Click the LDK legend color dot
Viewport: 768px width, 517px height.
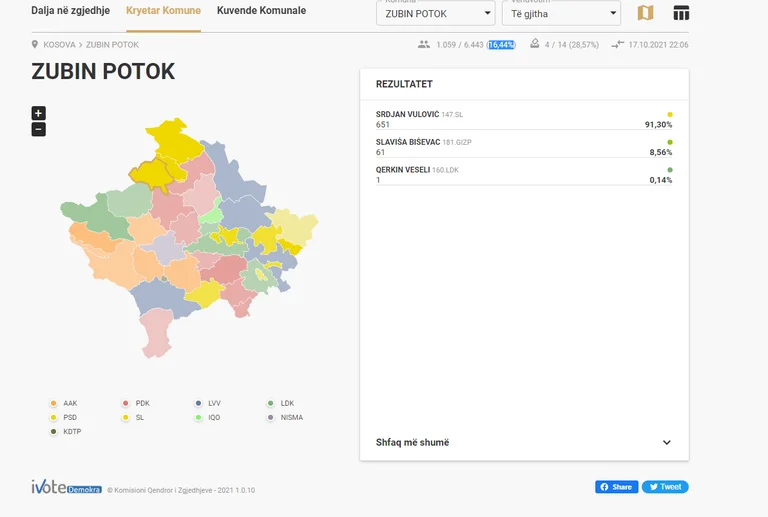pos(270,403)
